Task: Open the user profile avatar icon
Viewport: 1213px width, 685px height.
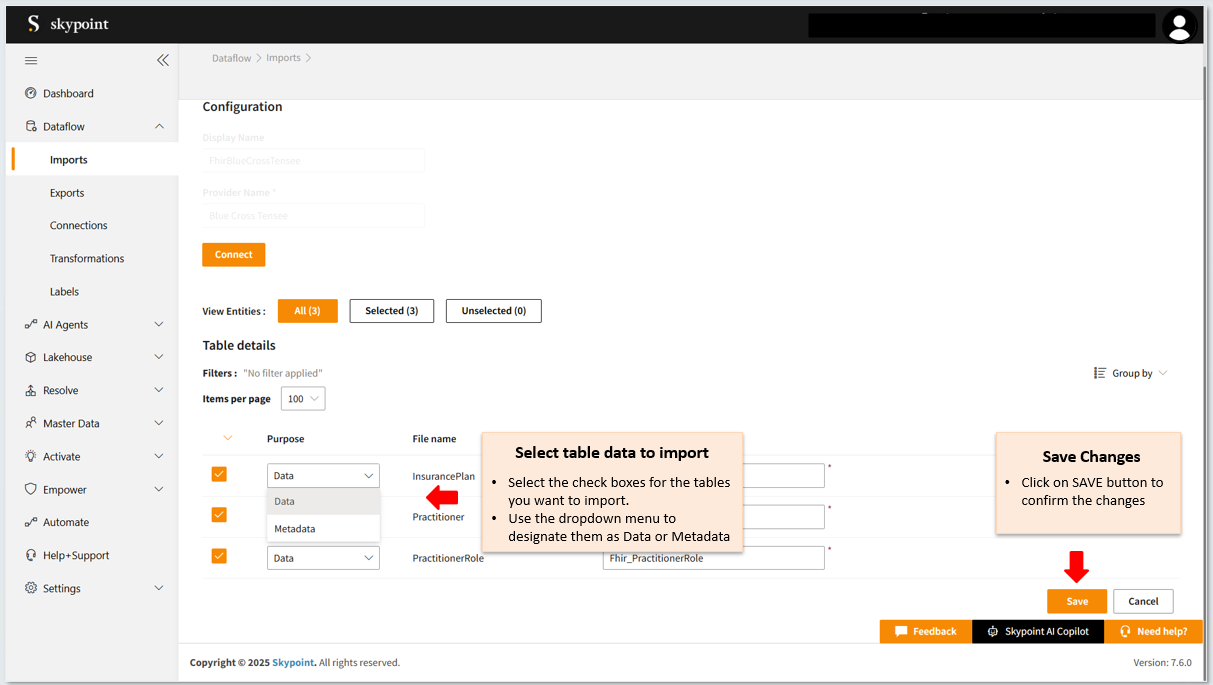Action: pos(1180,26)
